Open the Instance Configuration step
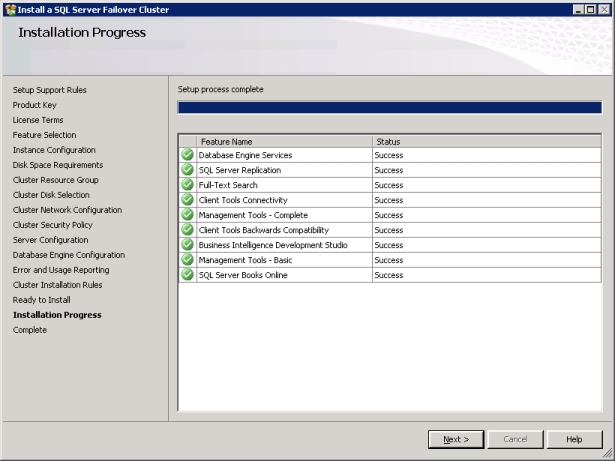The width and height of the screenshot is (615, 461). tap(54, 150)
